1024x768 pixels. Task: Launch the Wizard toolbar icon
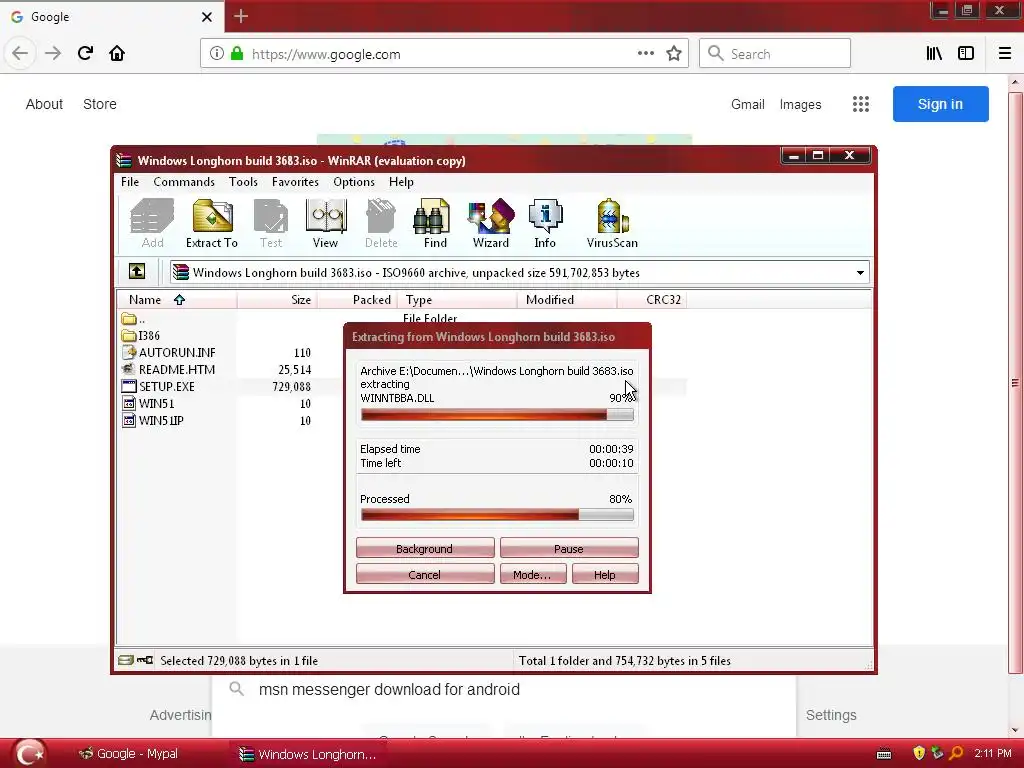tap(490, 223)
